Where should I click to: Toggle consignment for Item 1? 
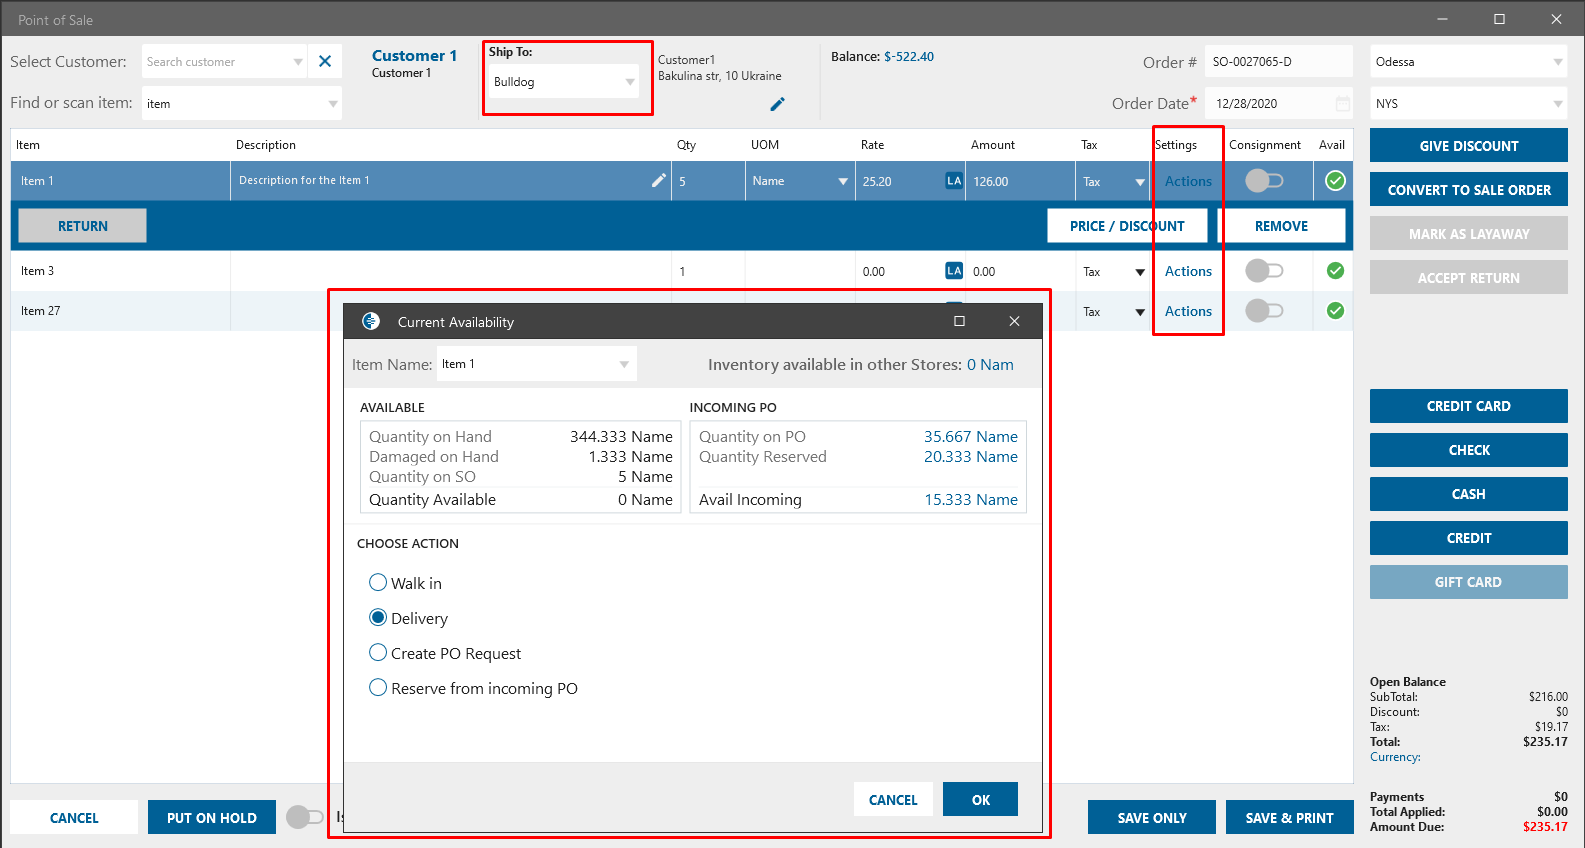click(x=1264, y=181)
